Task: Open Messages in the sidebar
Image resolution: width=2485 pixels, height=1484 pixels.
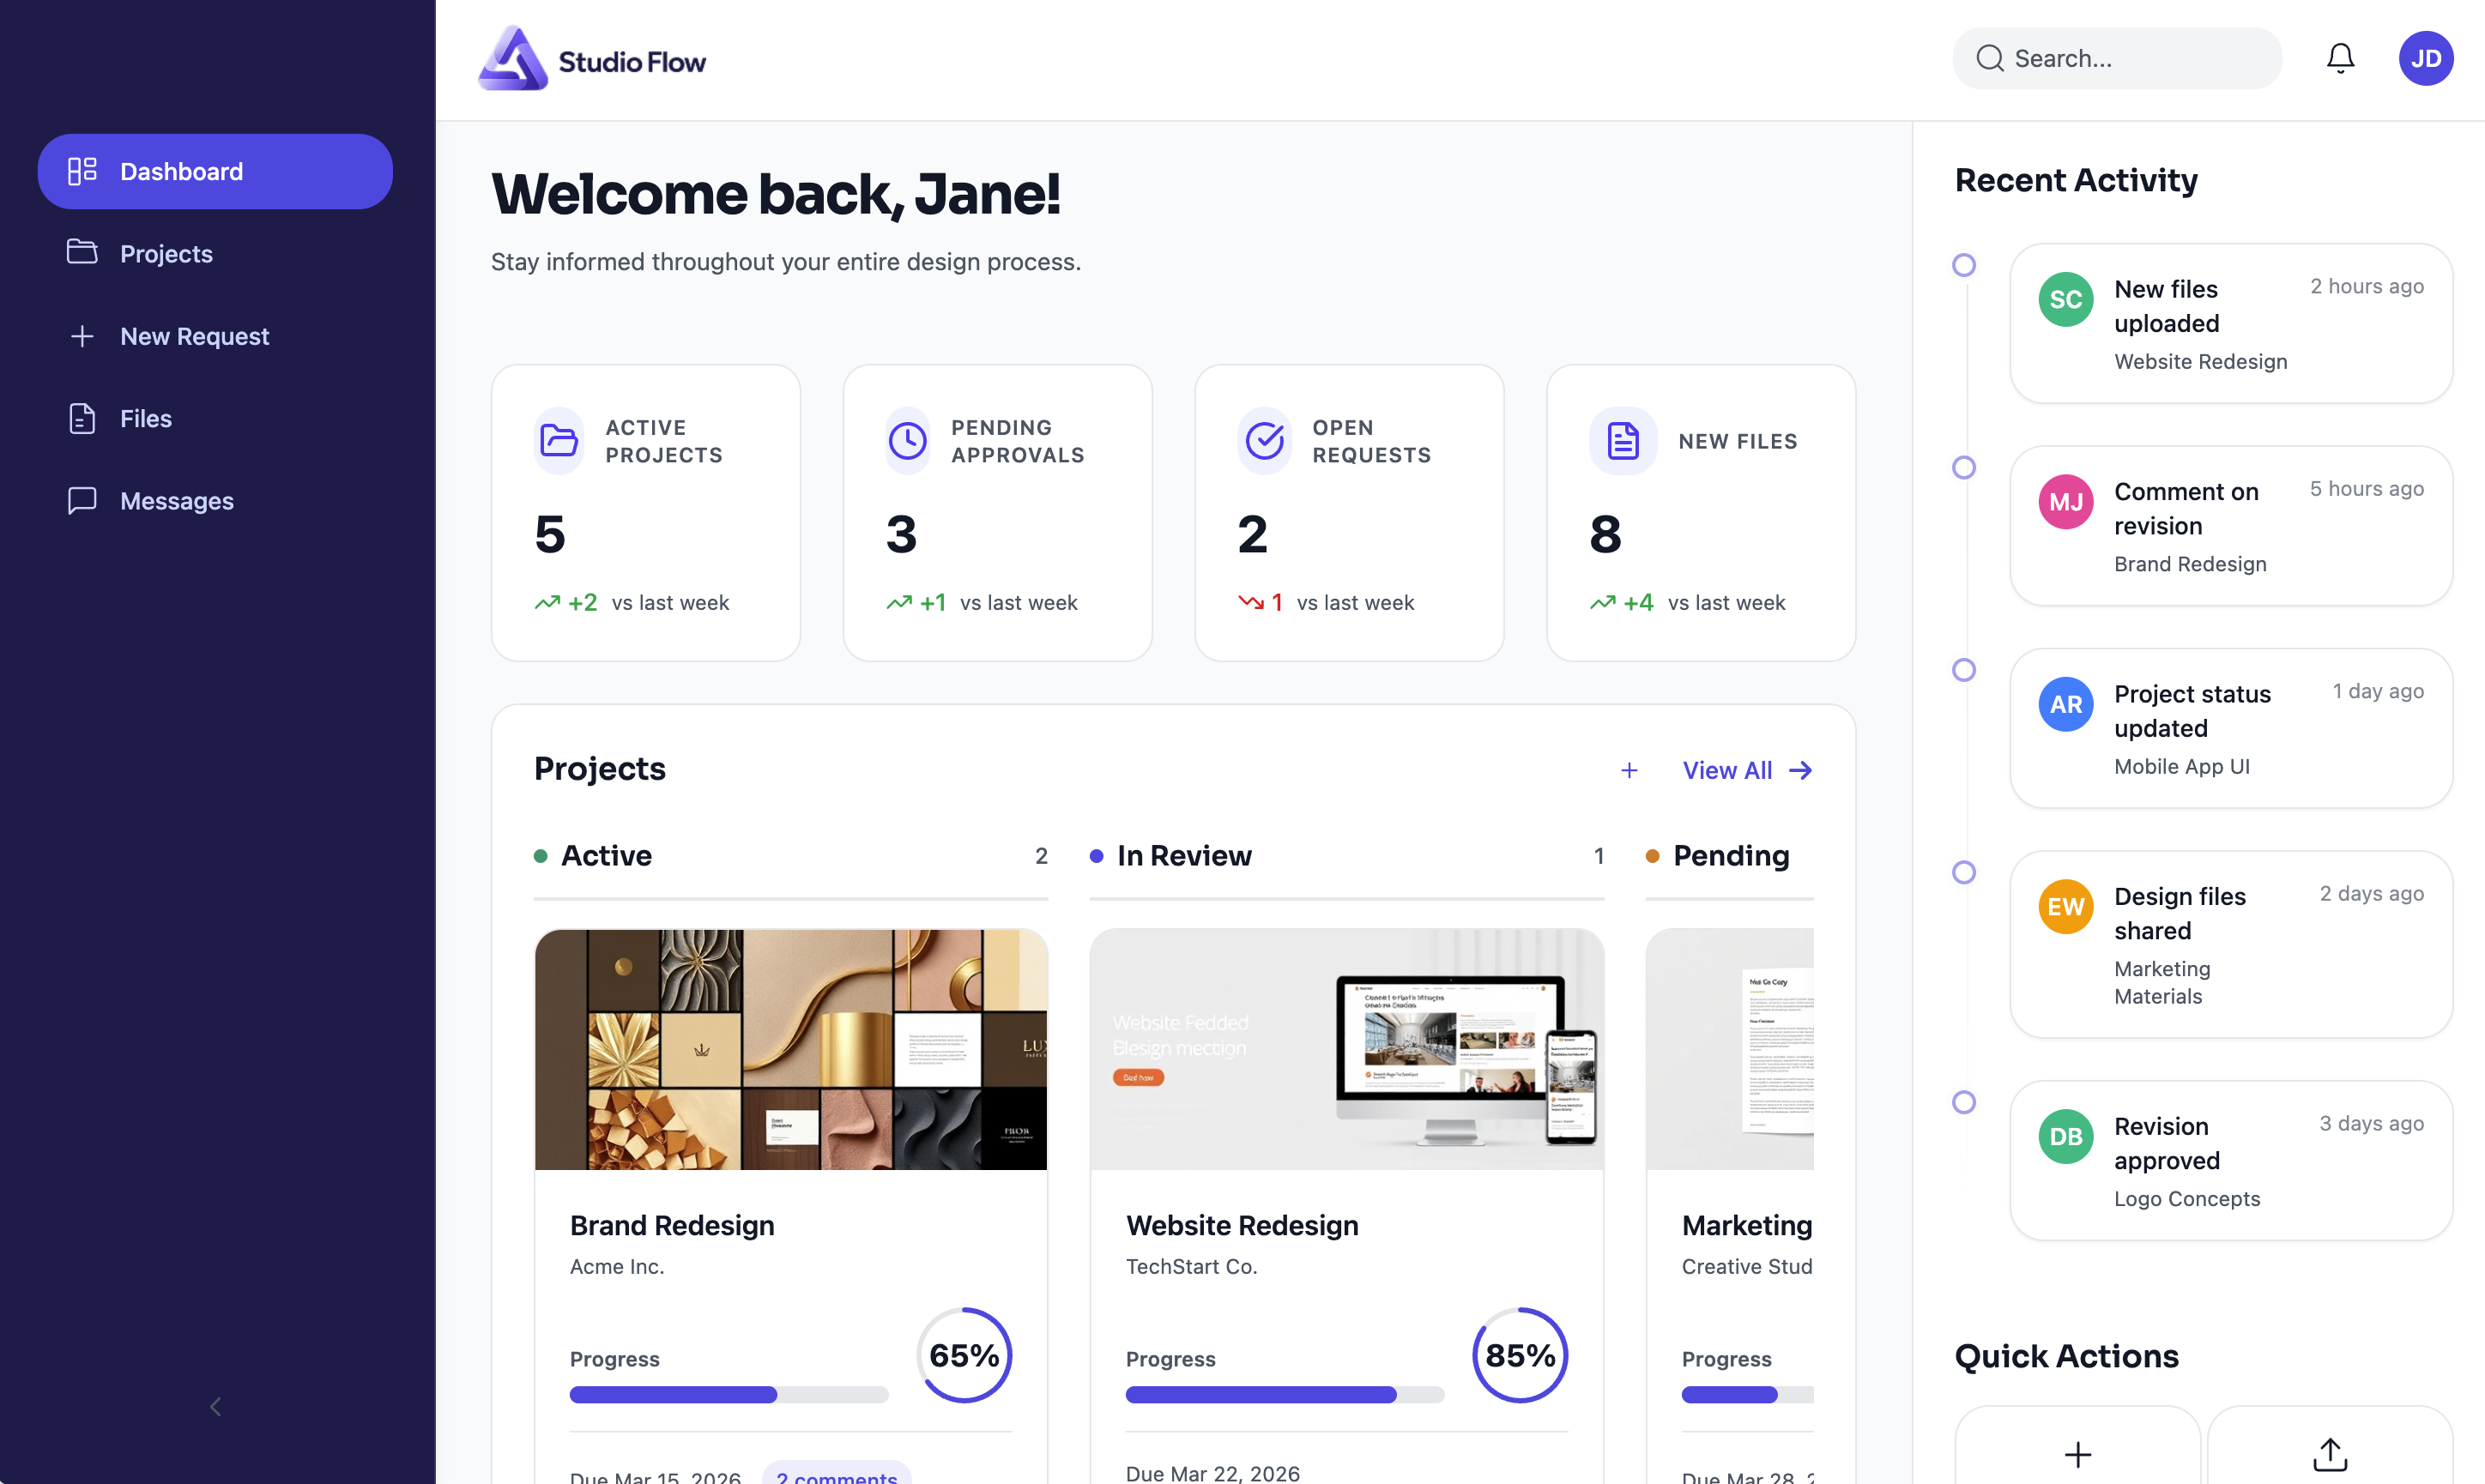Action: click(215, 500)
